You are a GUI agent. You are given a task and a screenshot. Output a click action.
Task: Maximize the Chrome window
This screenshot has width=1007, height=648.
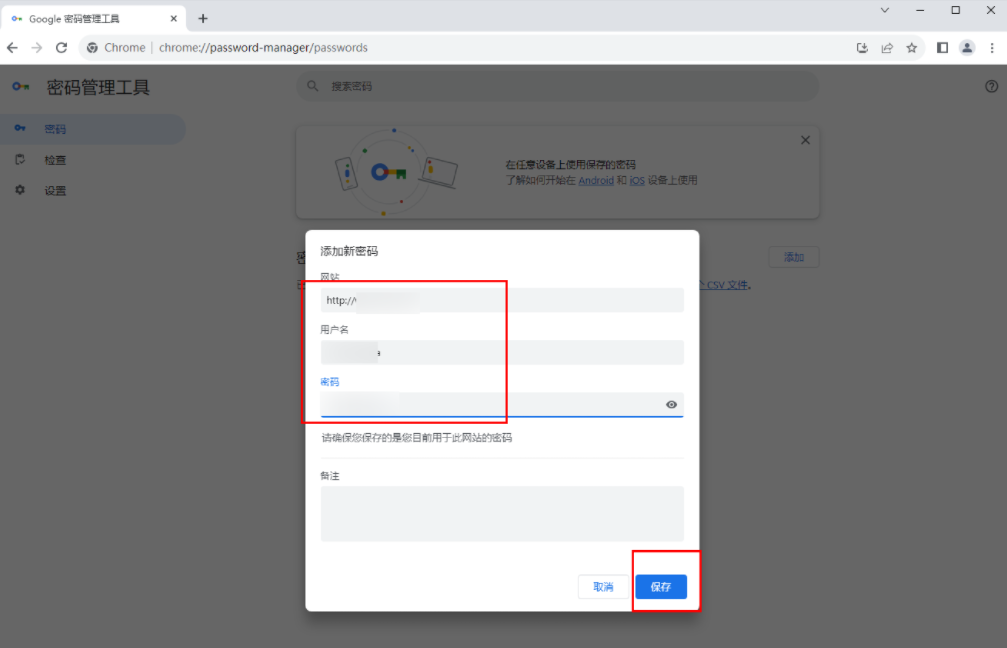pyautogui.click(x=956, y=10)
